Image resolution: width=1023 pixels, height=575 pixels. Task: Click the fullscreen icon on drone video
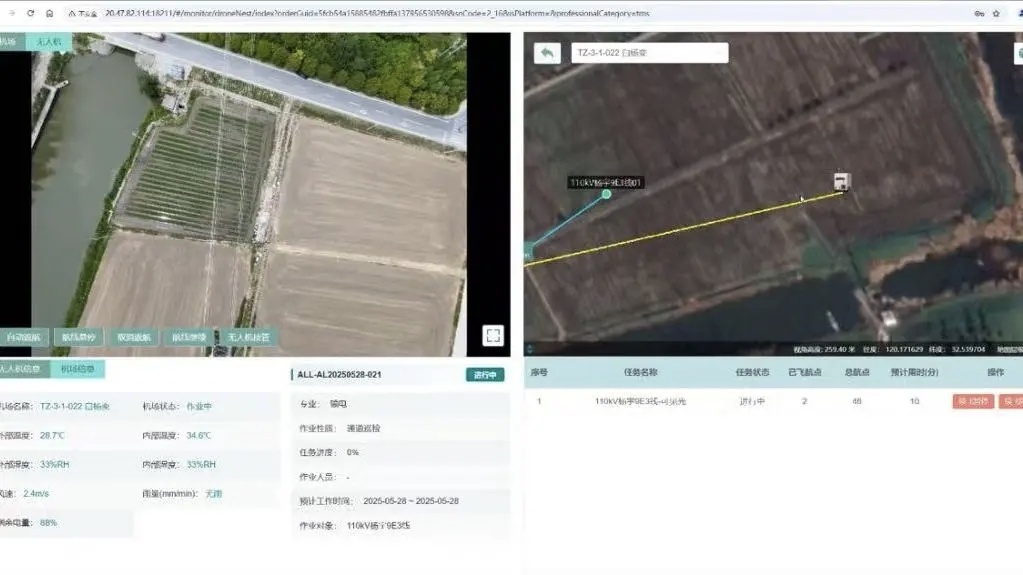coord(493,335)
